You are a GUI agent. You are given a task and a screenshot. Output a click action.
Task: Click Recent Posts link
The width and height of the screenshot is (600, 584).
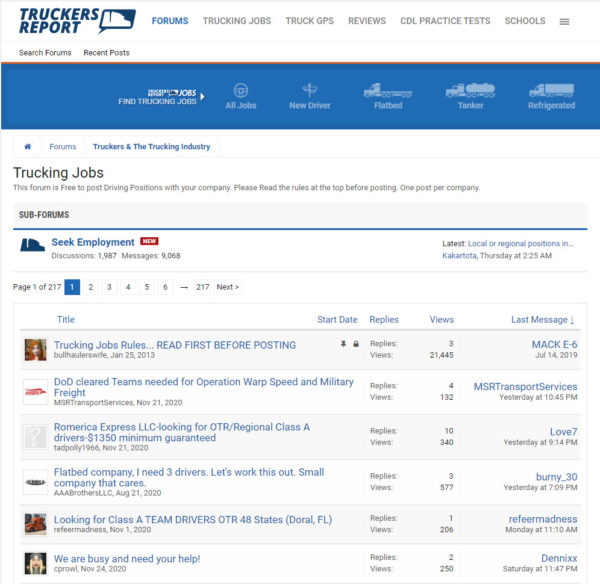106,53
